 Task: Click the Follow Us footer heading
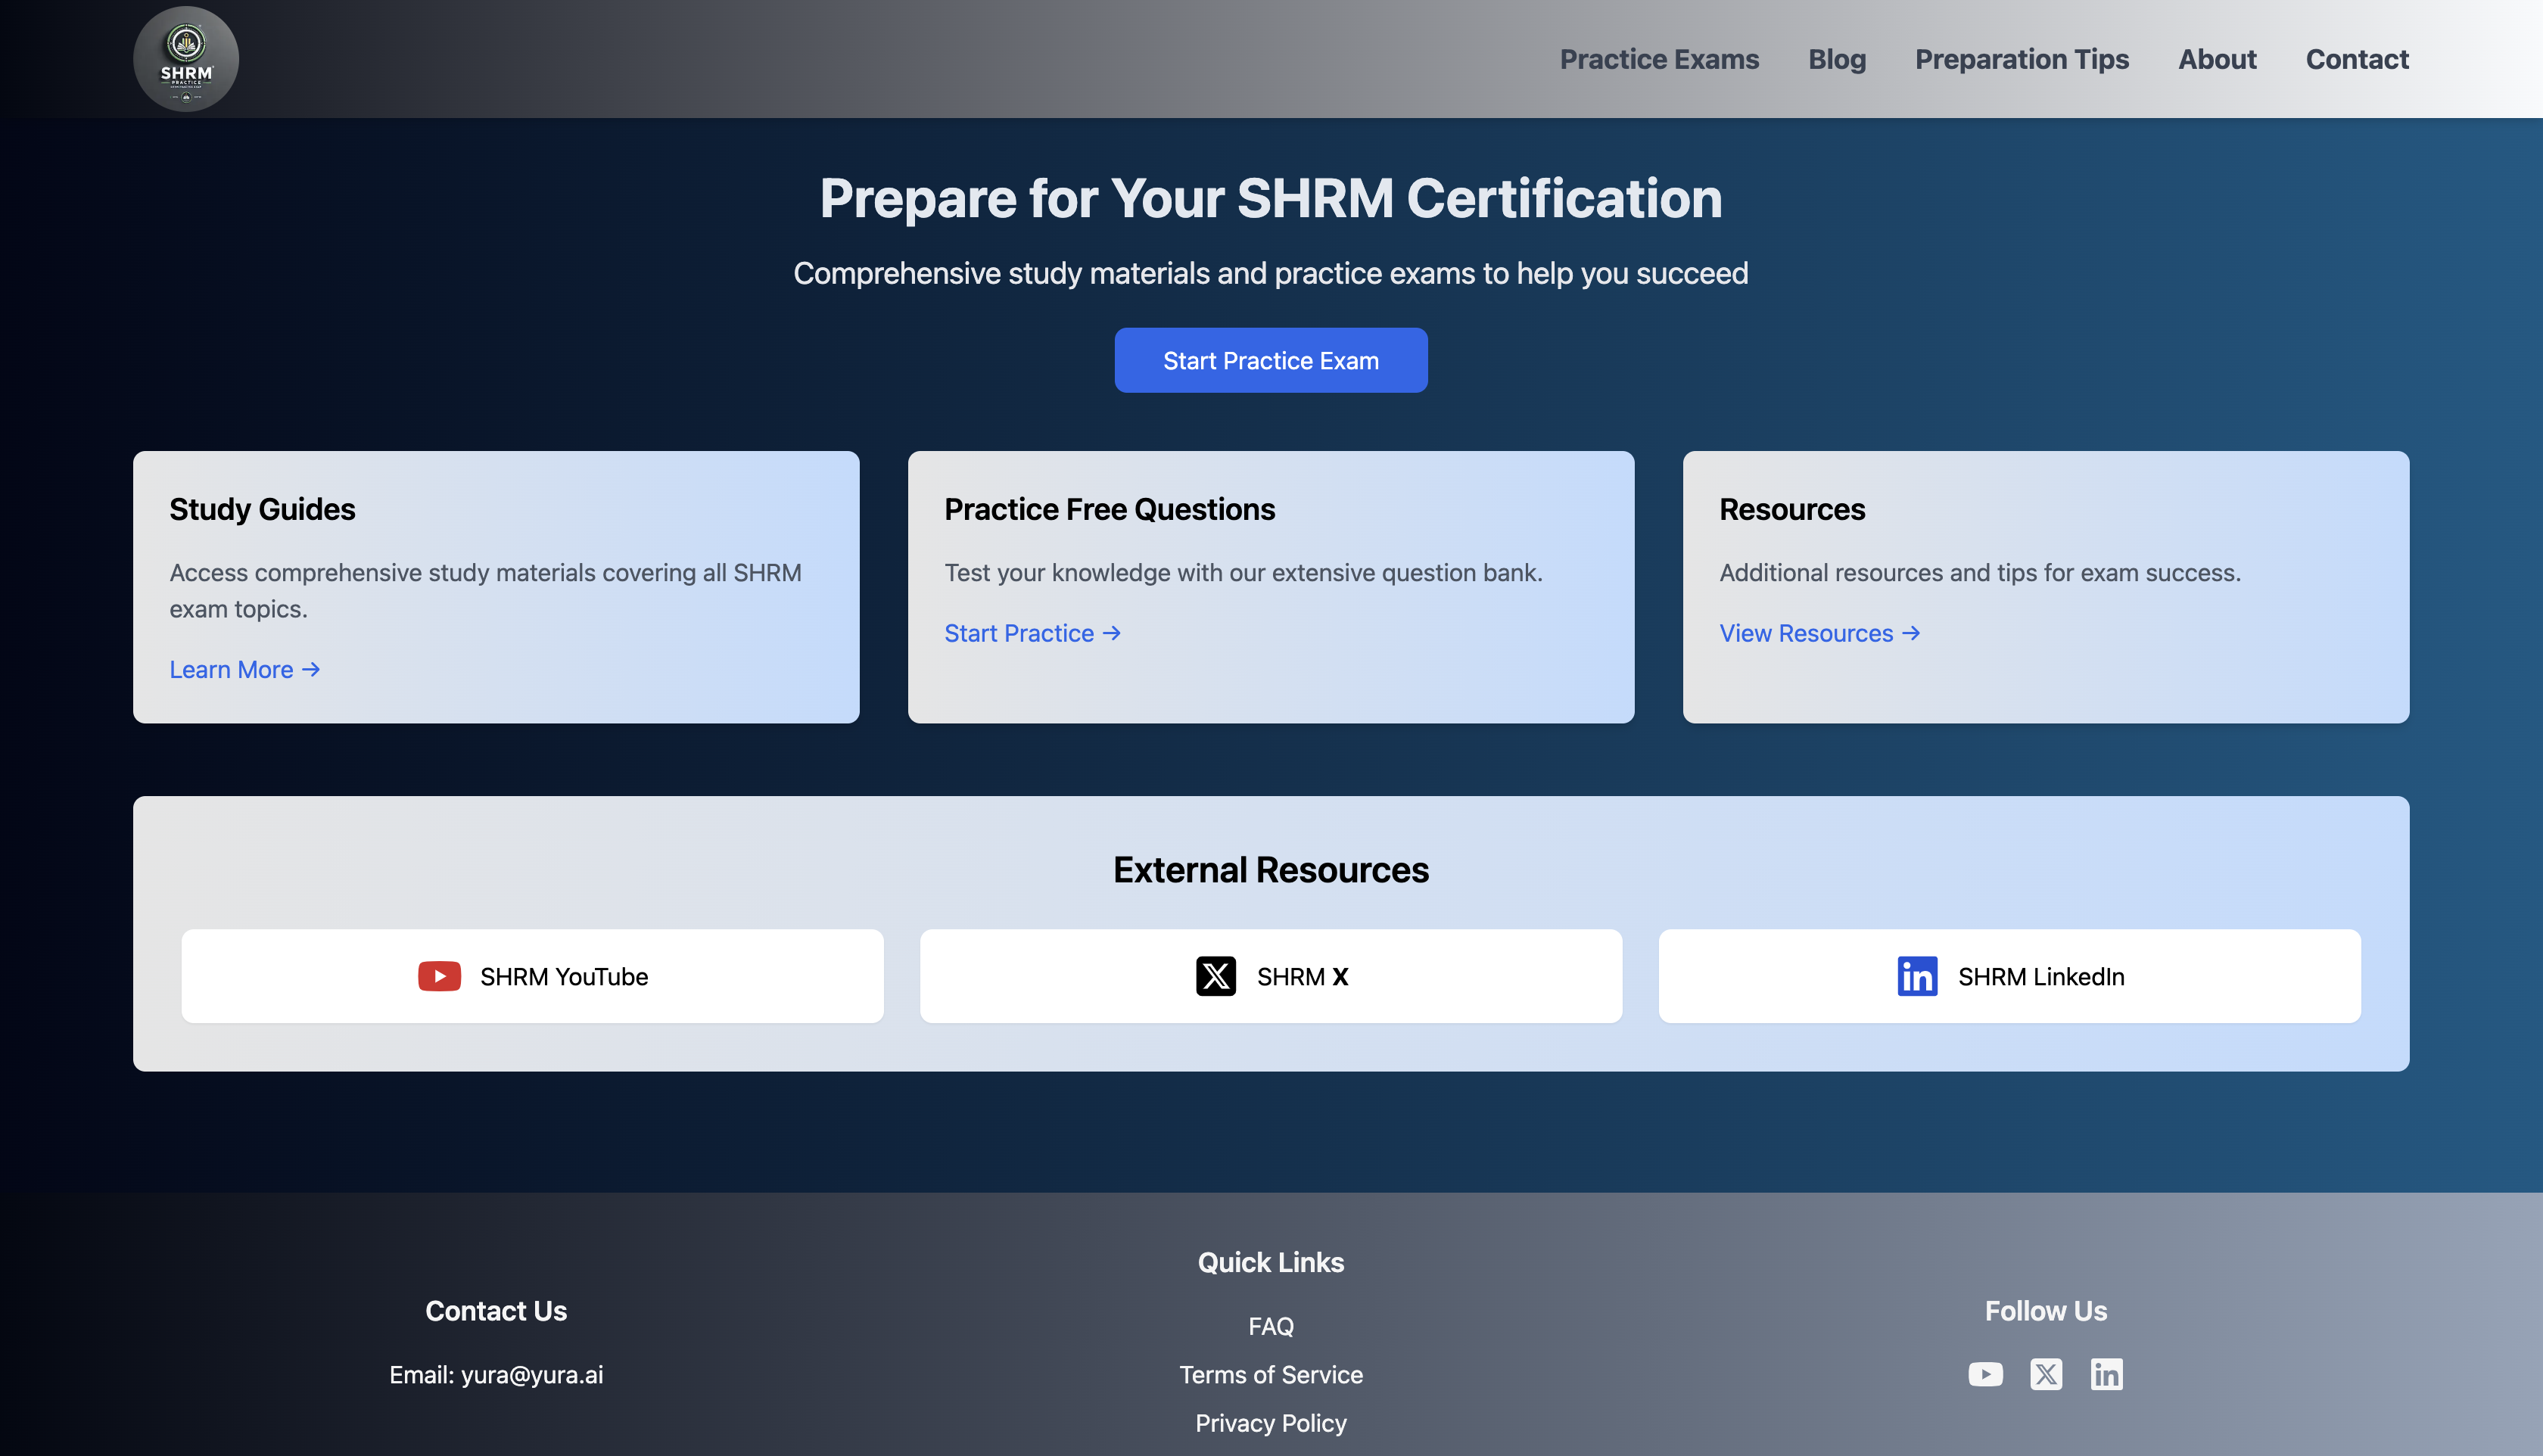[x=2046, y=1310]
